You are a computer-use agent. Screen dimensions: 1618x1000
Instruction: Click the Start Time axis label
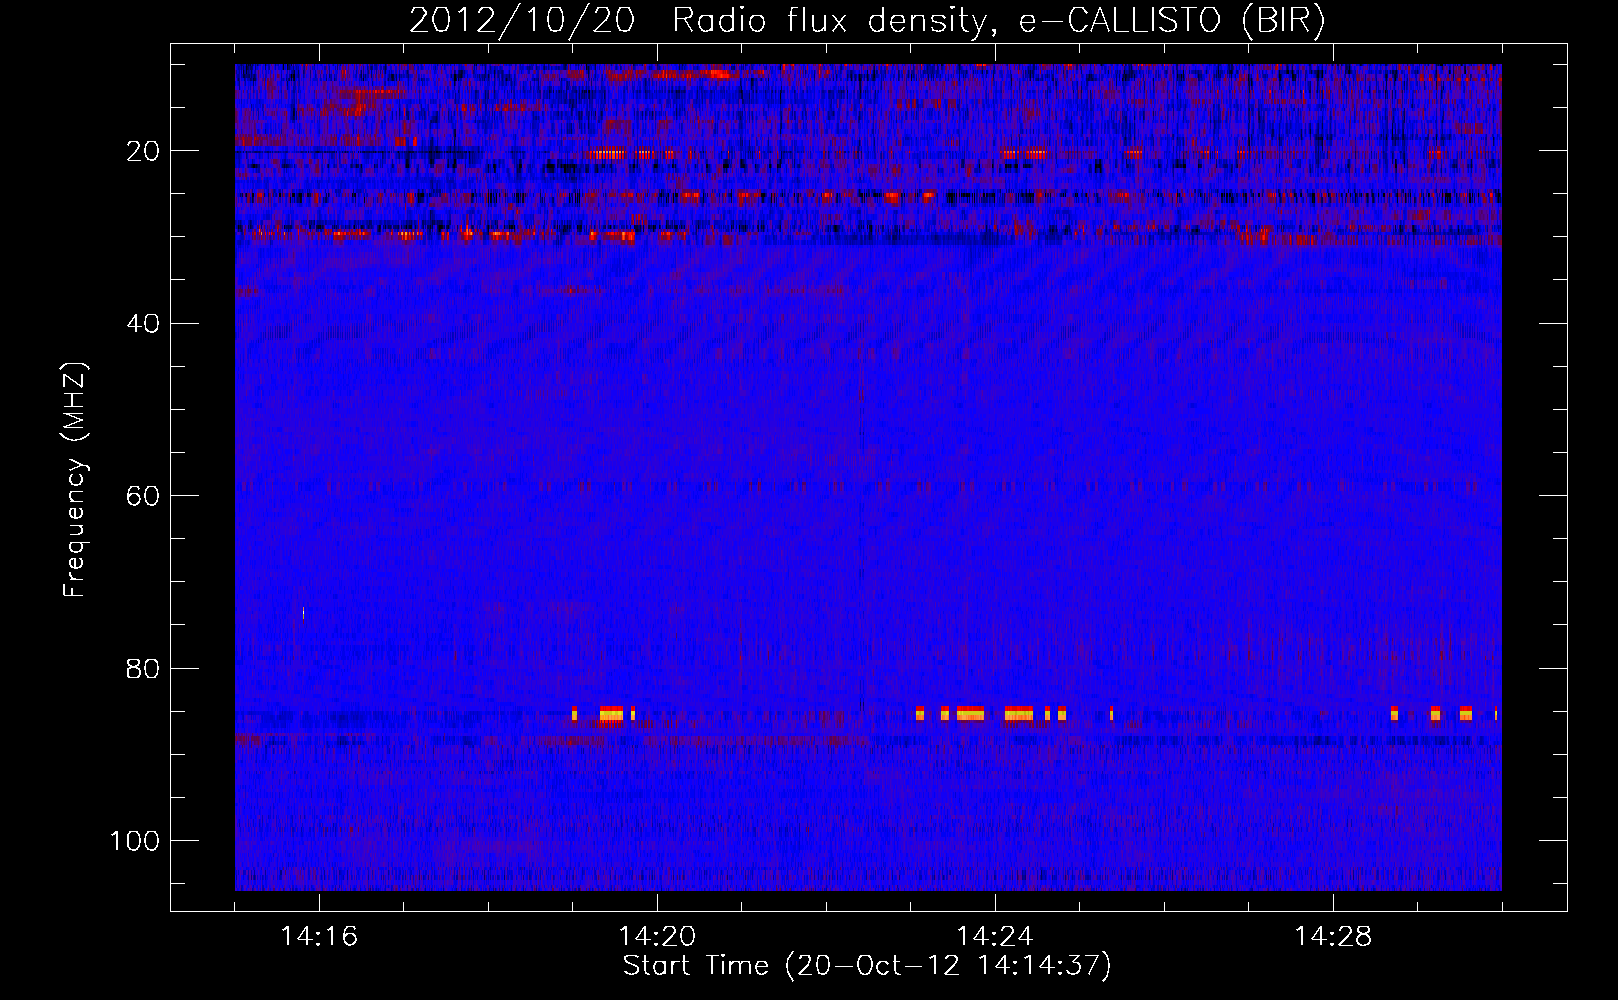(867, 966)
